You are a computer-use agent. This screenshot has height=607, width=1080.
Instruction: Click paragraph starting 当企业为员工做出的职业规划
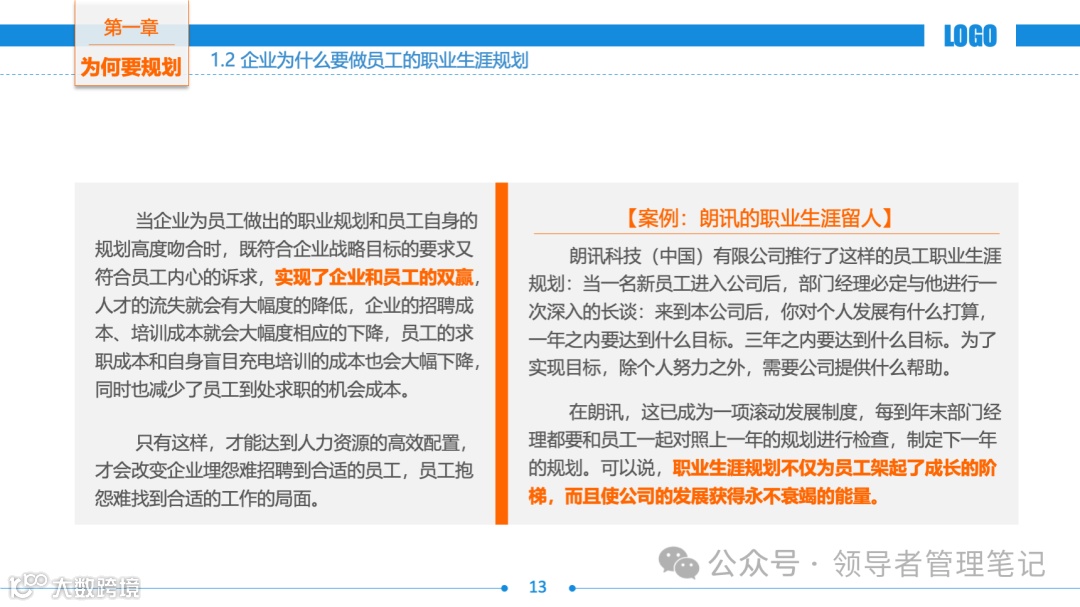click(288, 305)
